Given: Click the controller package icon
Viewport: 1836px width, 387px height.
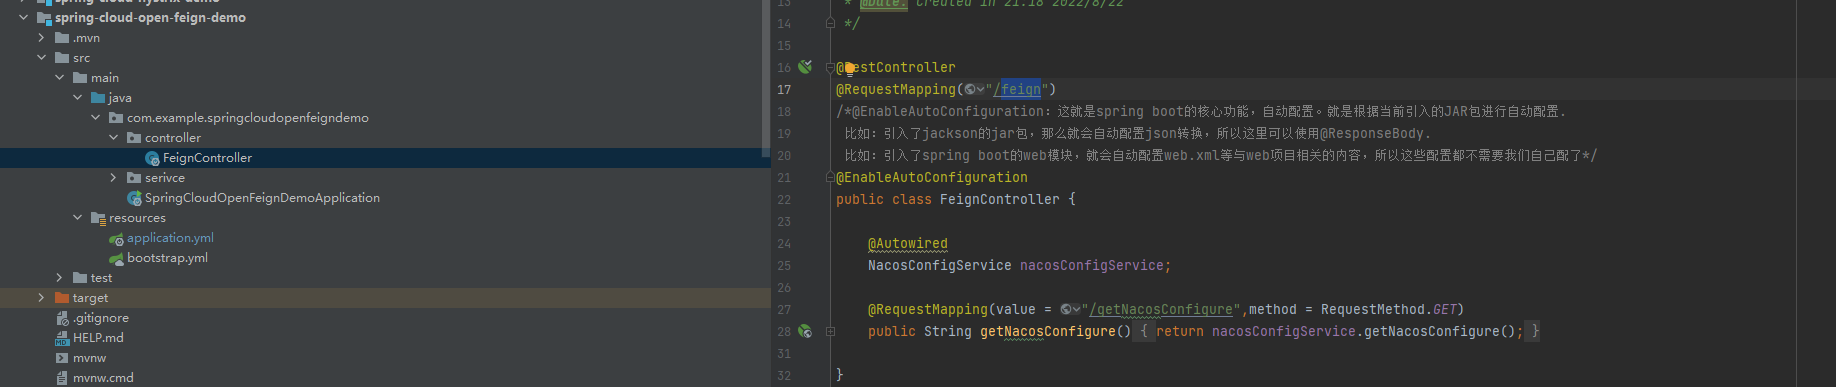Looking at the screenshot, I should click(x=134, y=138).
